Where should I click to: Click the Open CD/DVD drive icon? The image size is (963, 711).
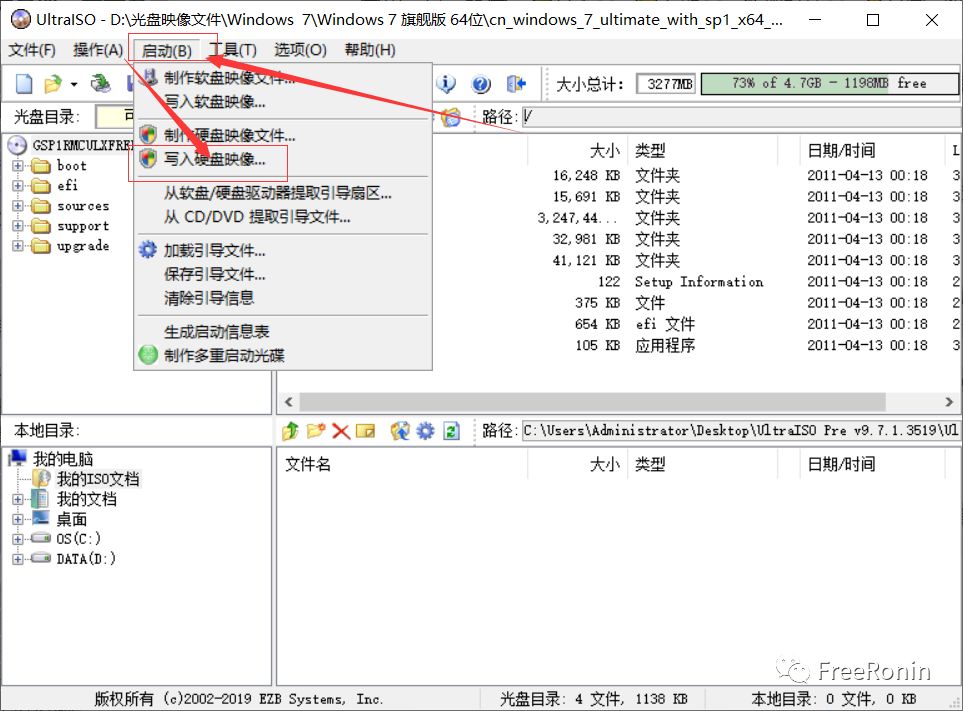tap(101, 84)
